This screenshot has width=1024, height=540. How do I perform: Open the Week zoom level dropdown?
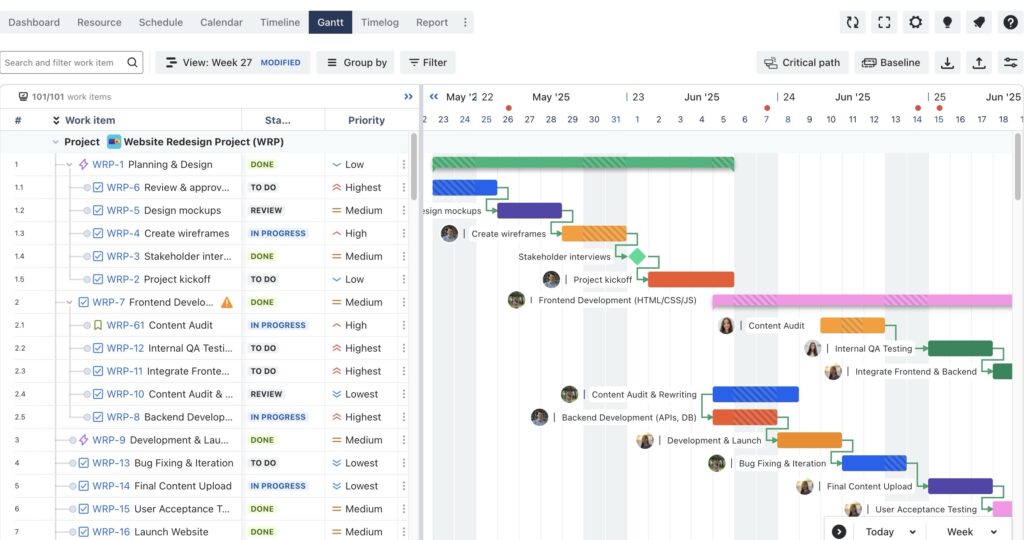pos(971,532)
